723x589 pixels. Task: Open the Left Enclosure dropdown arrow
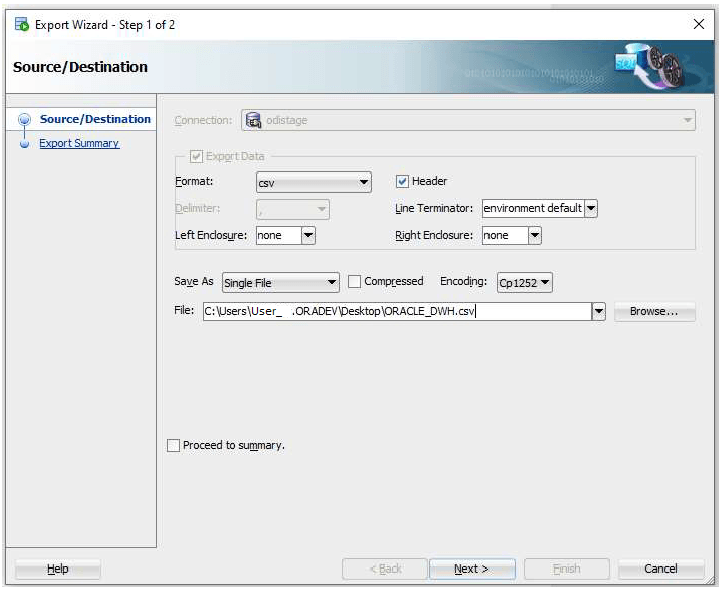308,236
